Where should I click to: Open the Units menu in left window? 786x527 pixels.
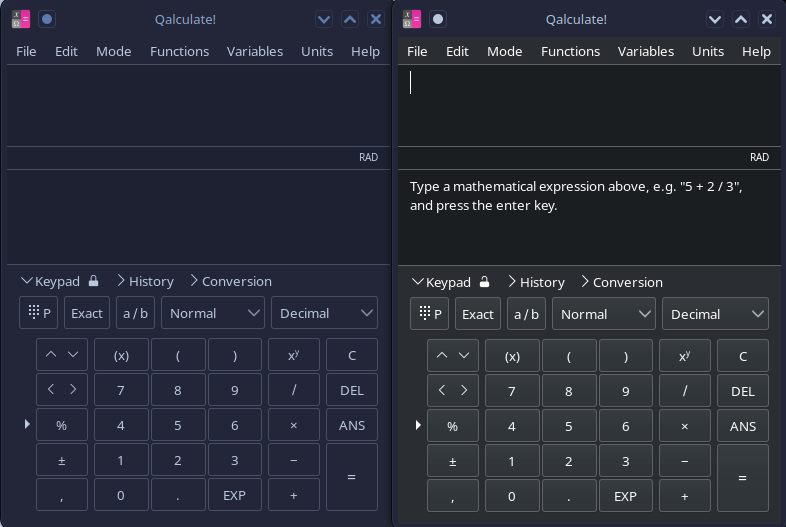[317, 51]
